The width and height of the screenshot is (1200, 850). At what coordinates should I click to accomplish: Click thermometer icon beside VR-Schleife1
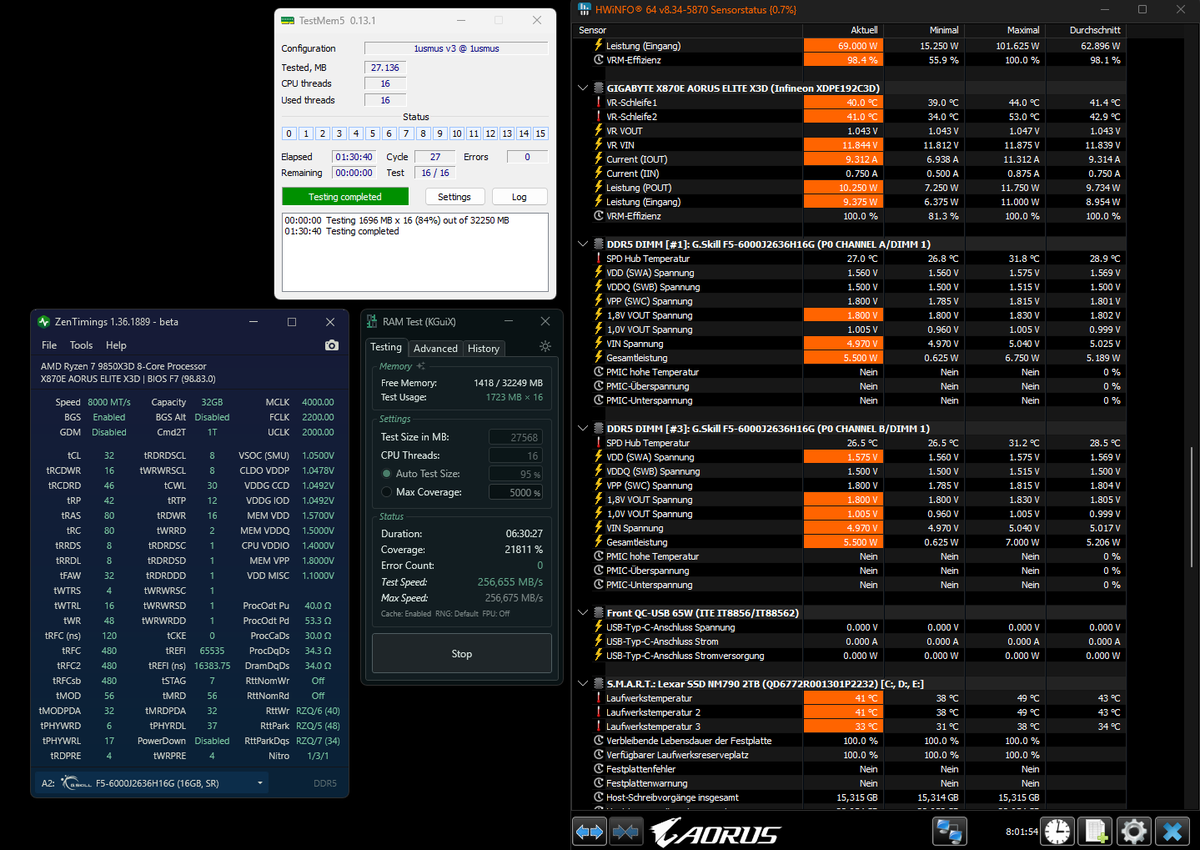tap(599, 102)
